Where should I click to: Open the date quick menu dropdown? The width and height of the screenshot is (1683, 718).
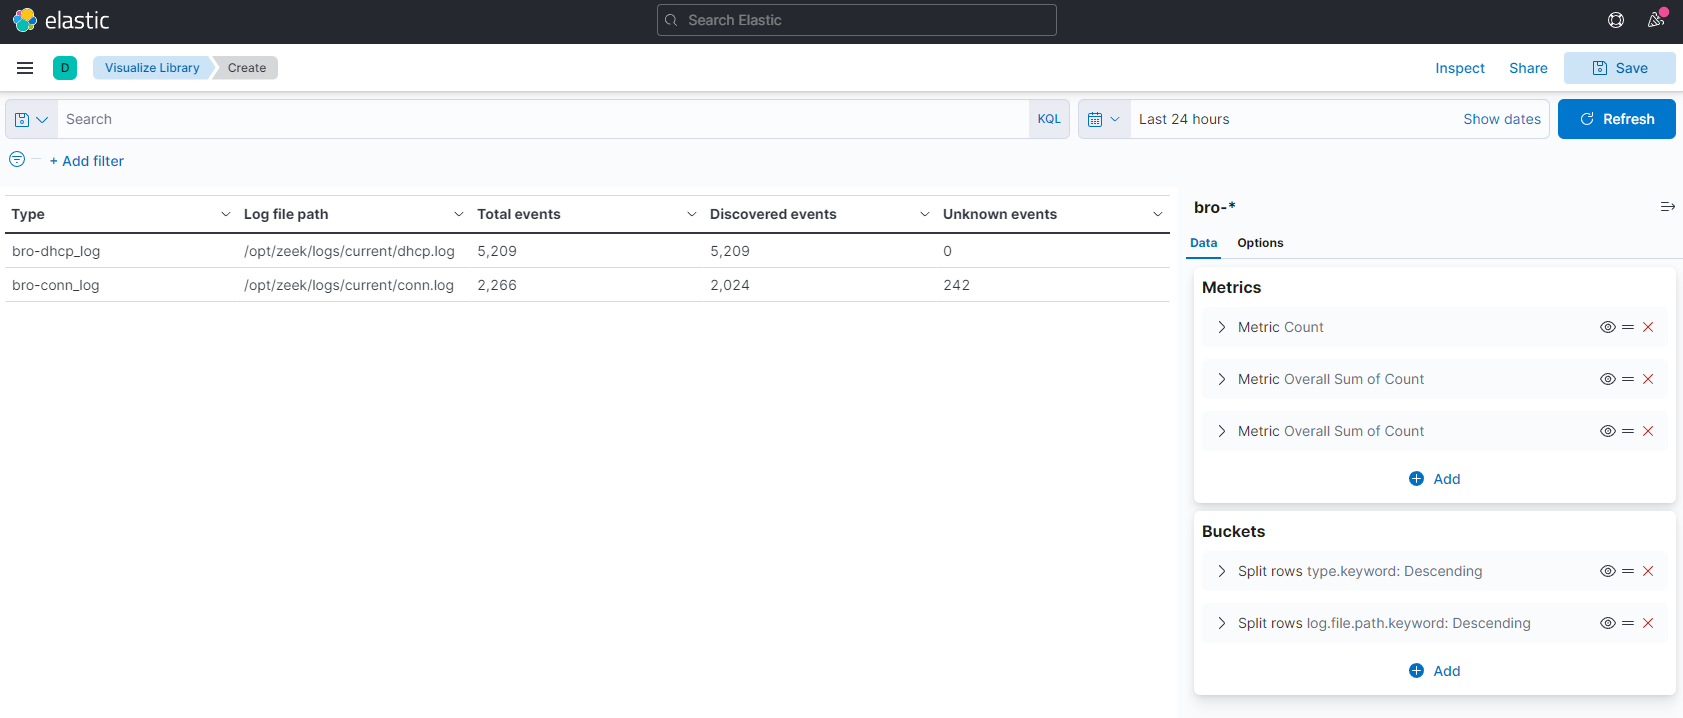1104,119
